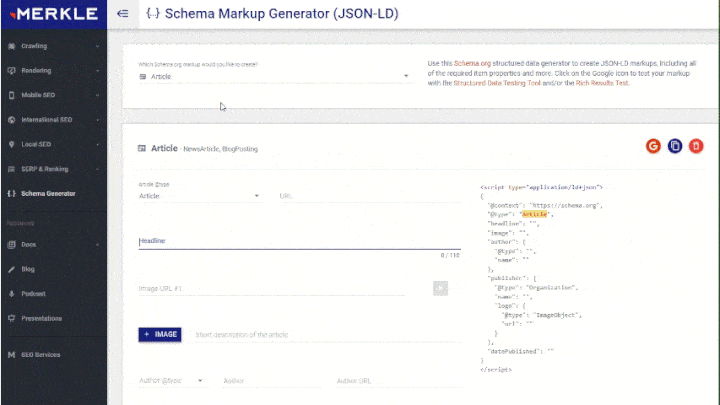Open the Author @type dropdown

click(171, 381)
